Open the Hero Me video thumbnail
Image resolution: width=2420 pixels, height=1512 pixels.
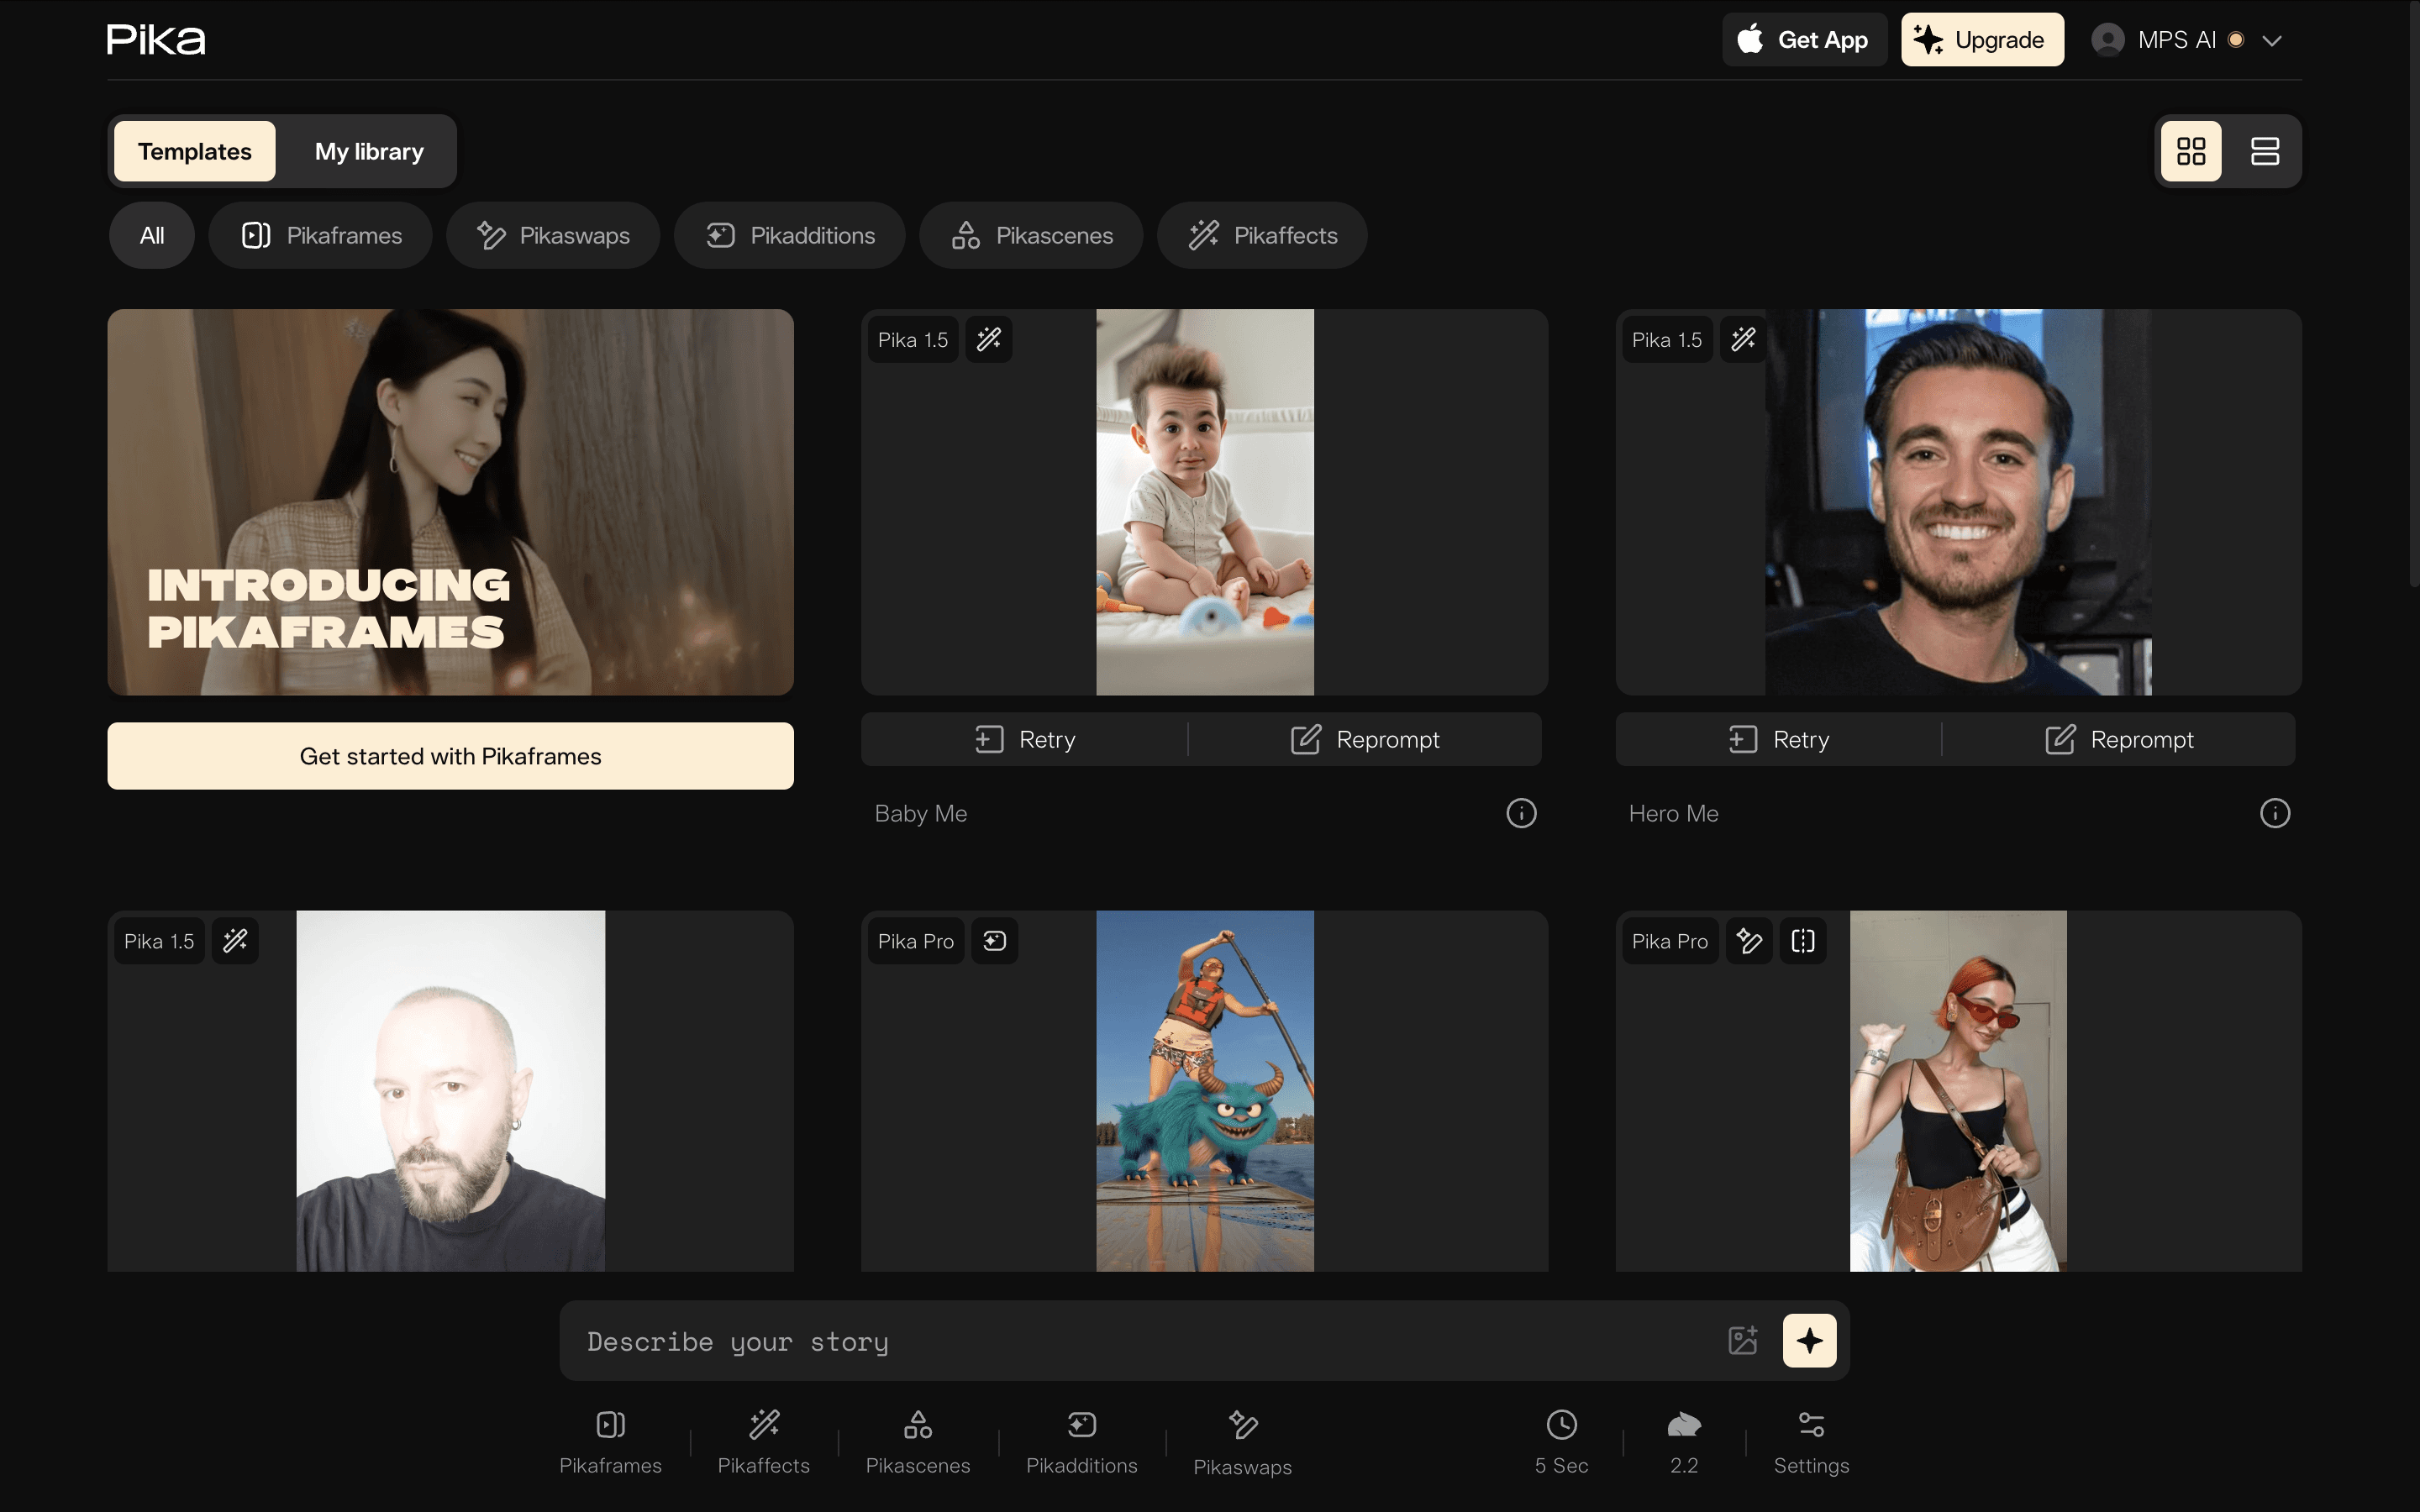click(x=1958, y=502)
